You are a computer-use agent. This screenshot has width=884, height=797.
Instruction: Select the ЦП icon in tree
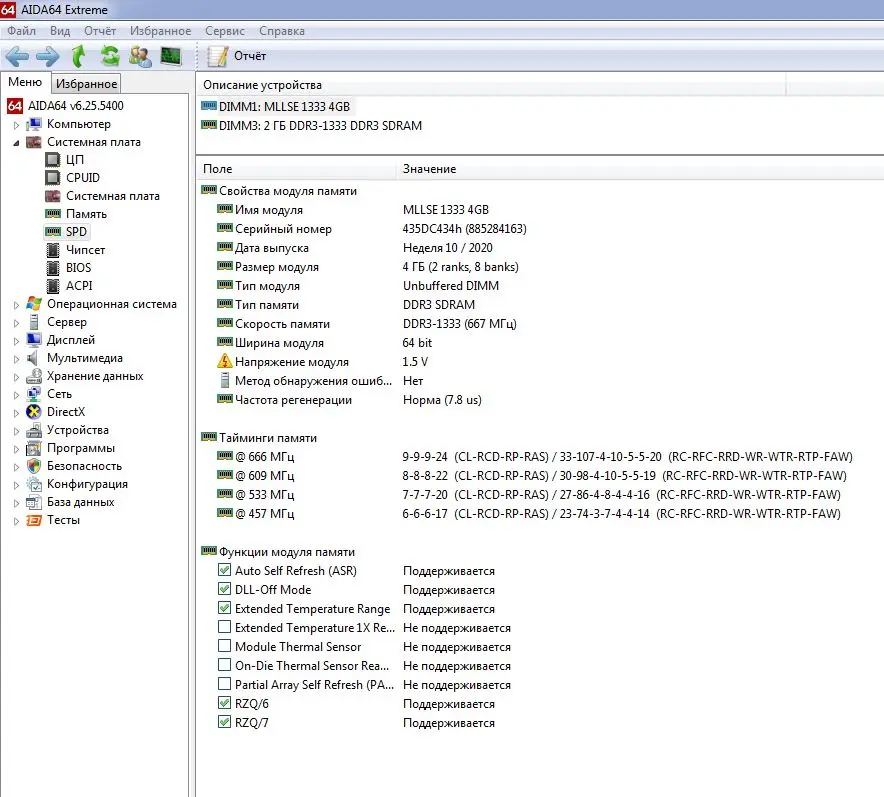click(x=52, y=160)
